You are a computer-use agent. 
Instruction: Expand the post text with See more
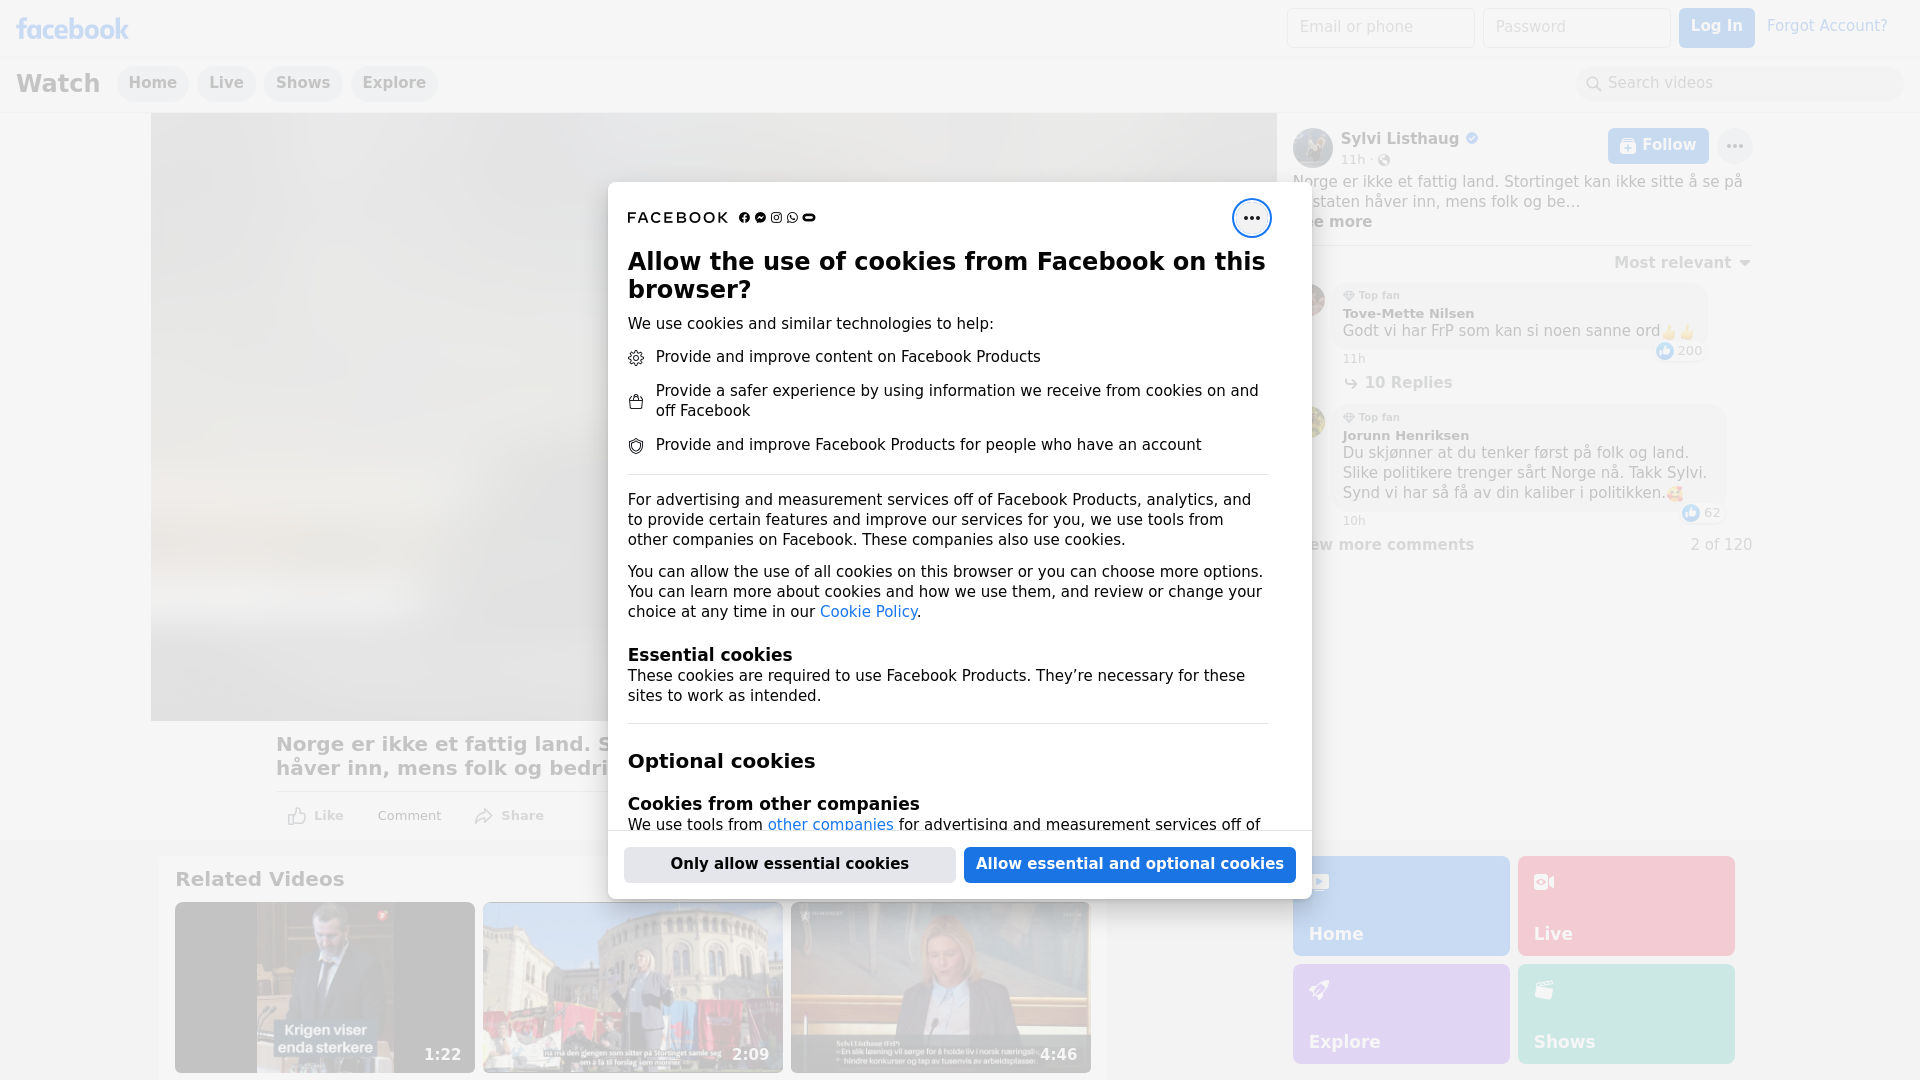[x=1341, y=222]
